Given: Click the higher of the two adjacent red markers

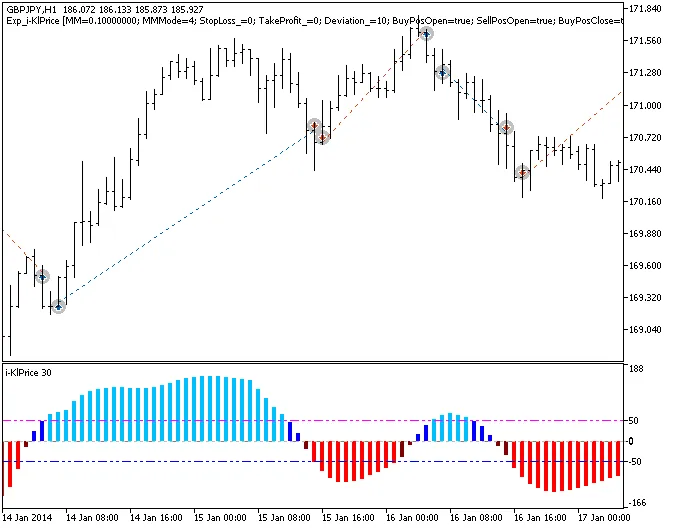Looking at the screenshot, I should (314, 126).
